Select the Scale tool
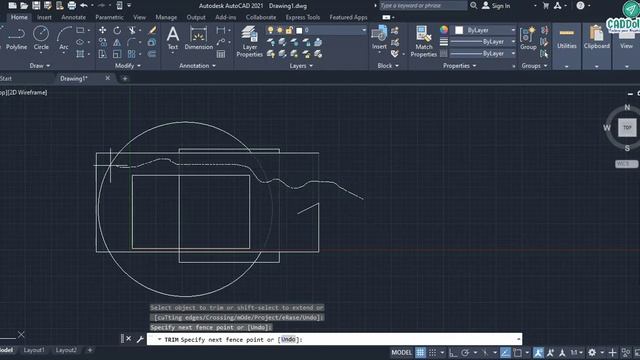This screenshot has width=640, height=360. (117, 54)
